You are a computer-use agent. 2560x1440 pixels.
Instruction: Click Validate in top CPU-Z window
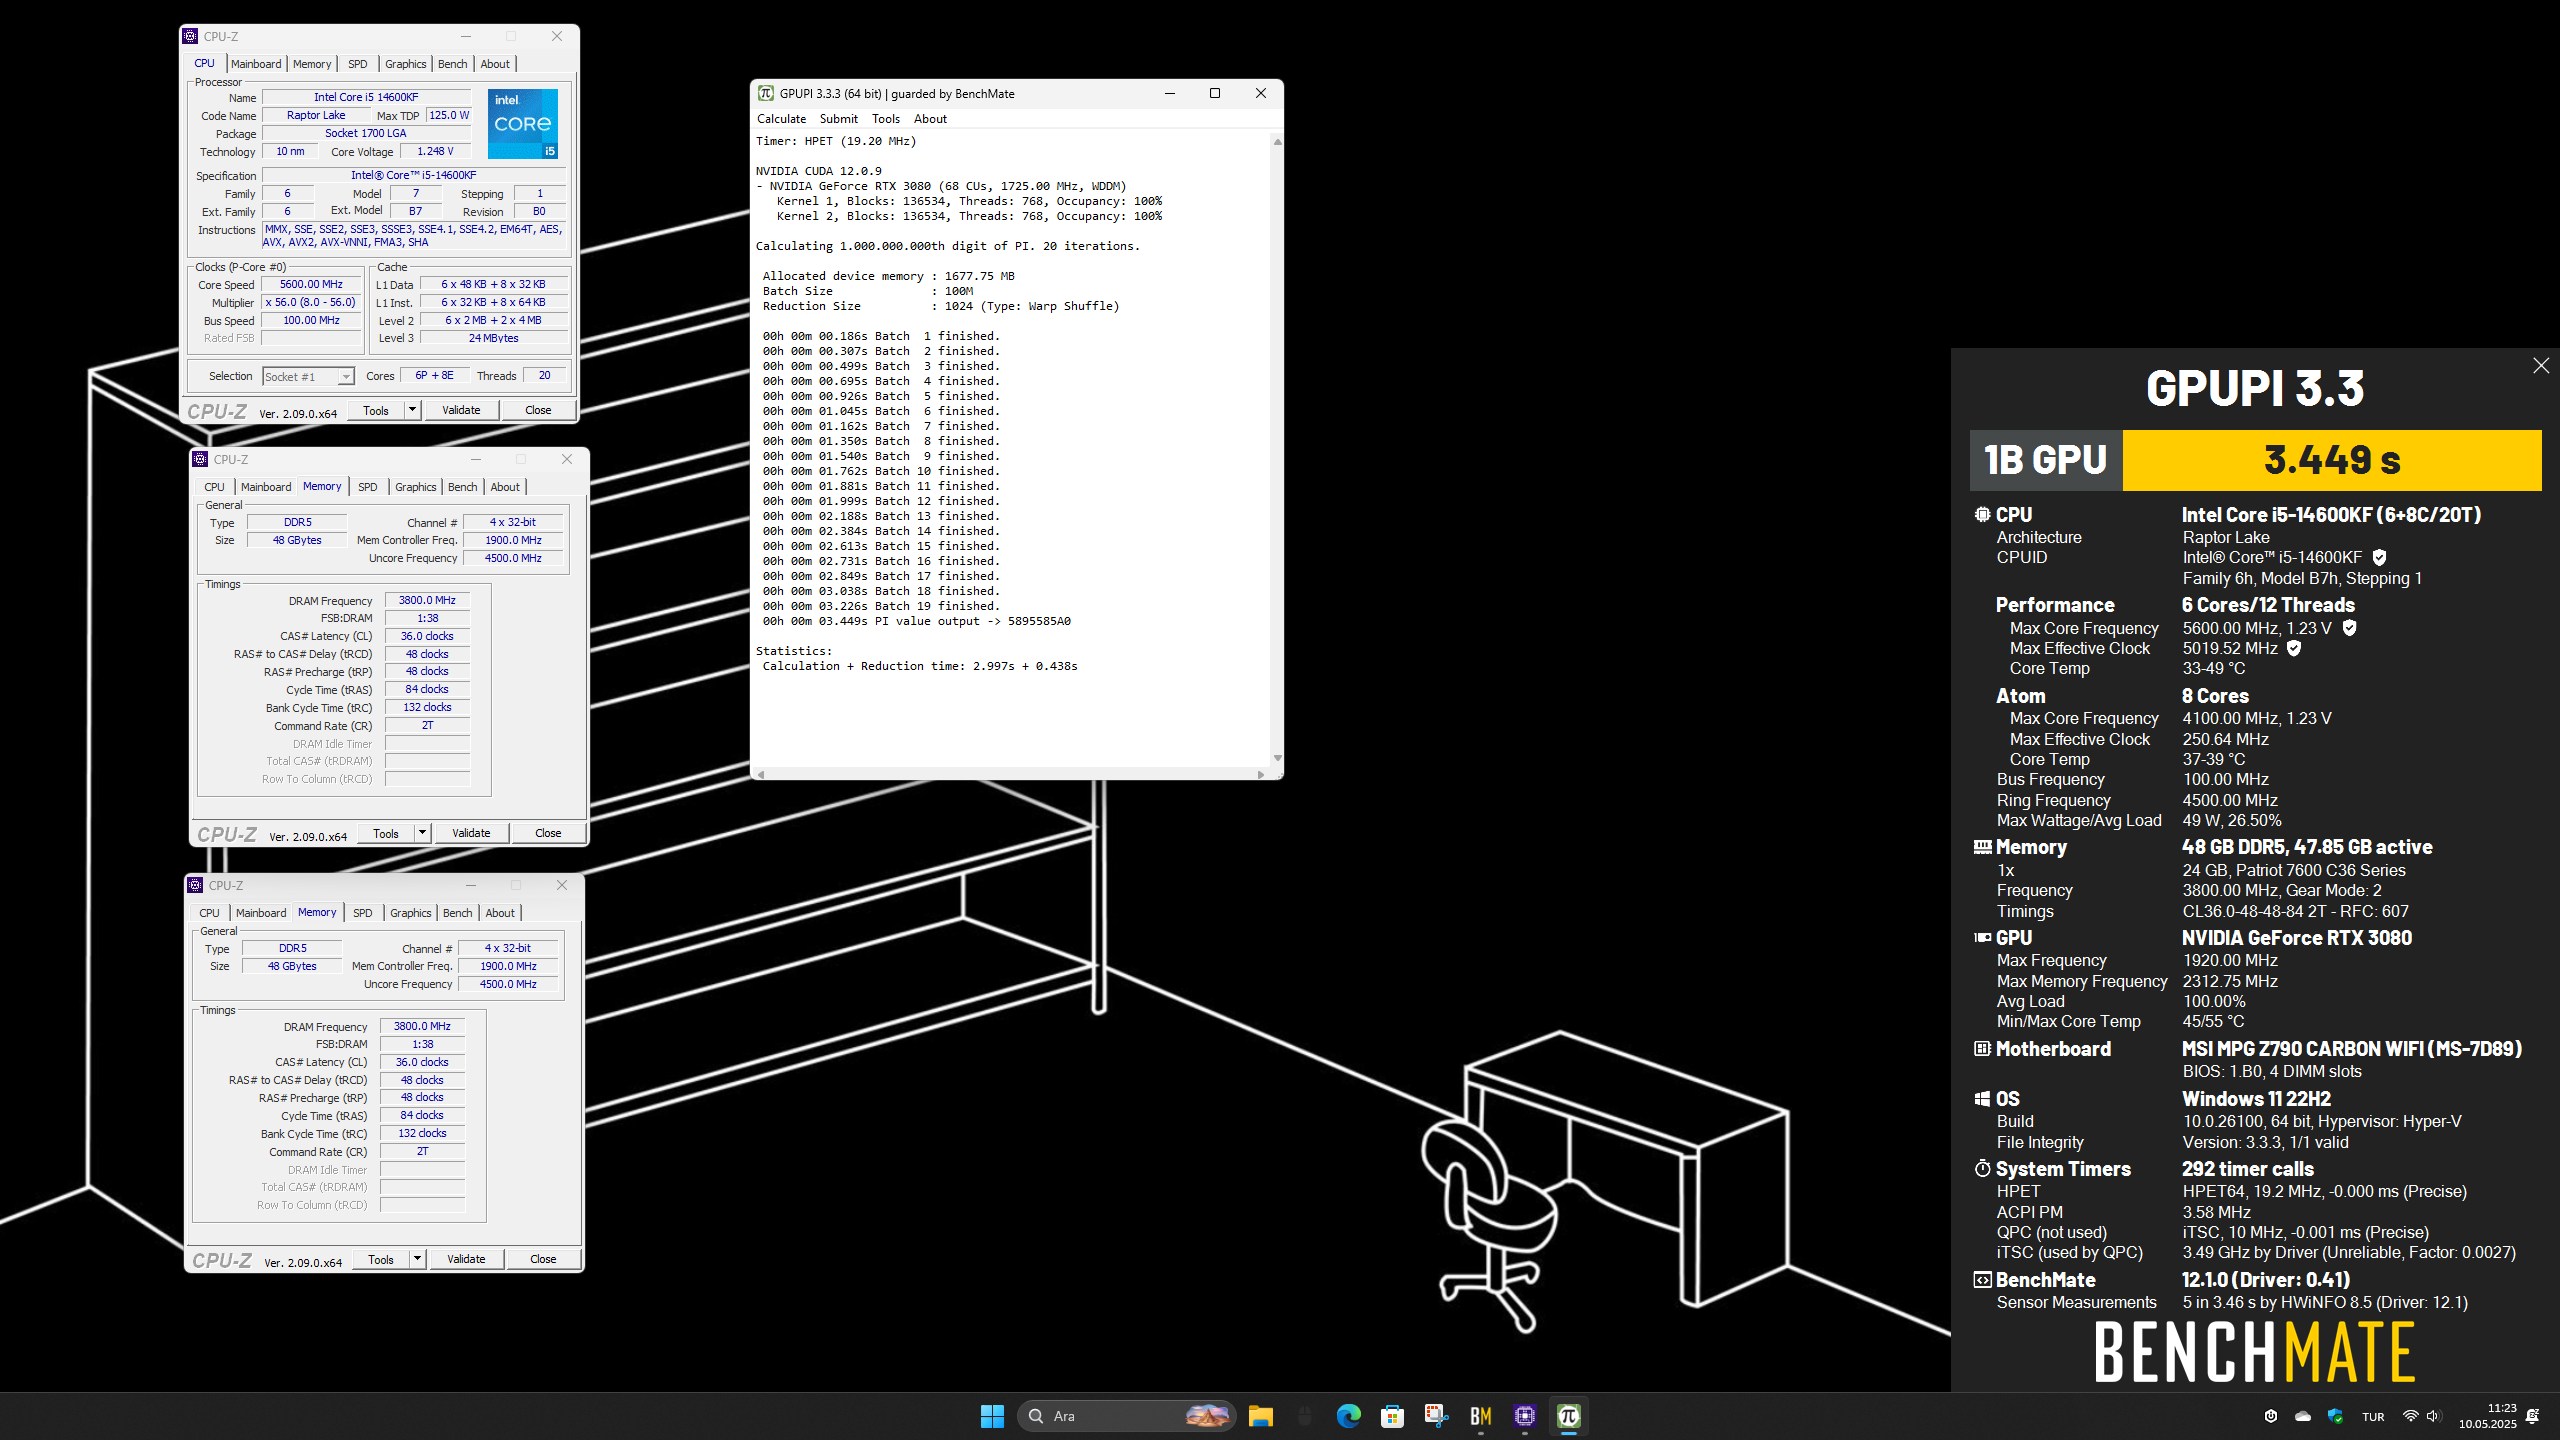pyautogui.click(x=461, y=410)
